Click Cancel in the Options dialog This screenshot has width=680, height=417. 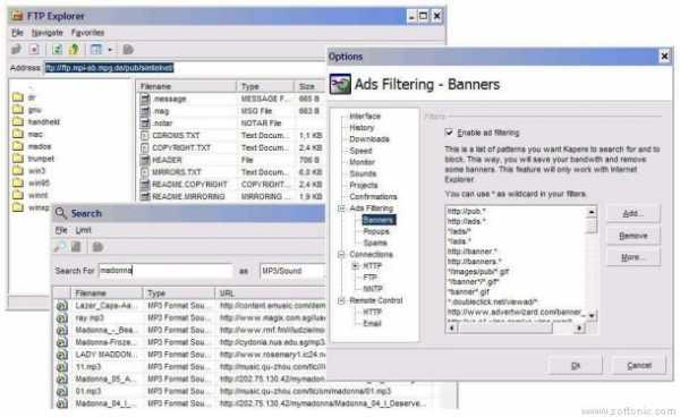tap(639, 366)
